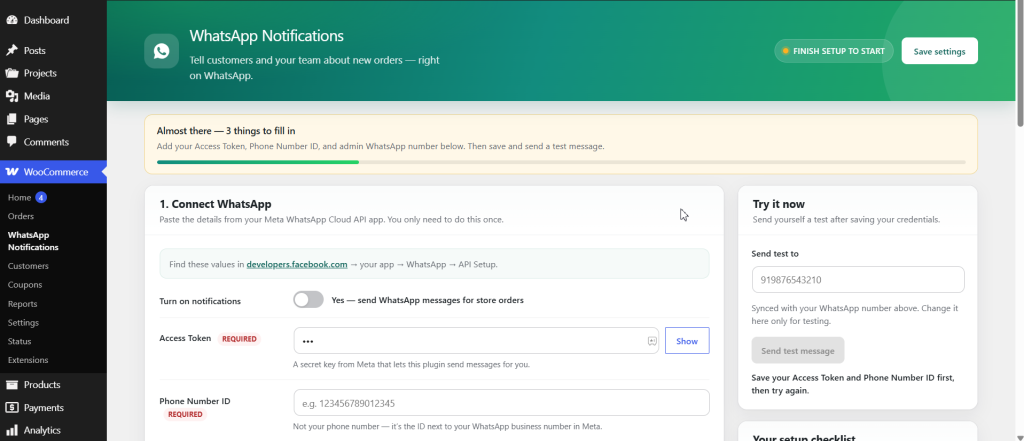This screenshot has width=1024, height=441.
Task: Click the Comments speech bubble icon
Action: (12, 142)
